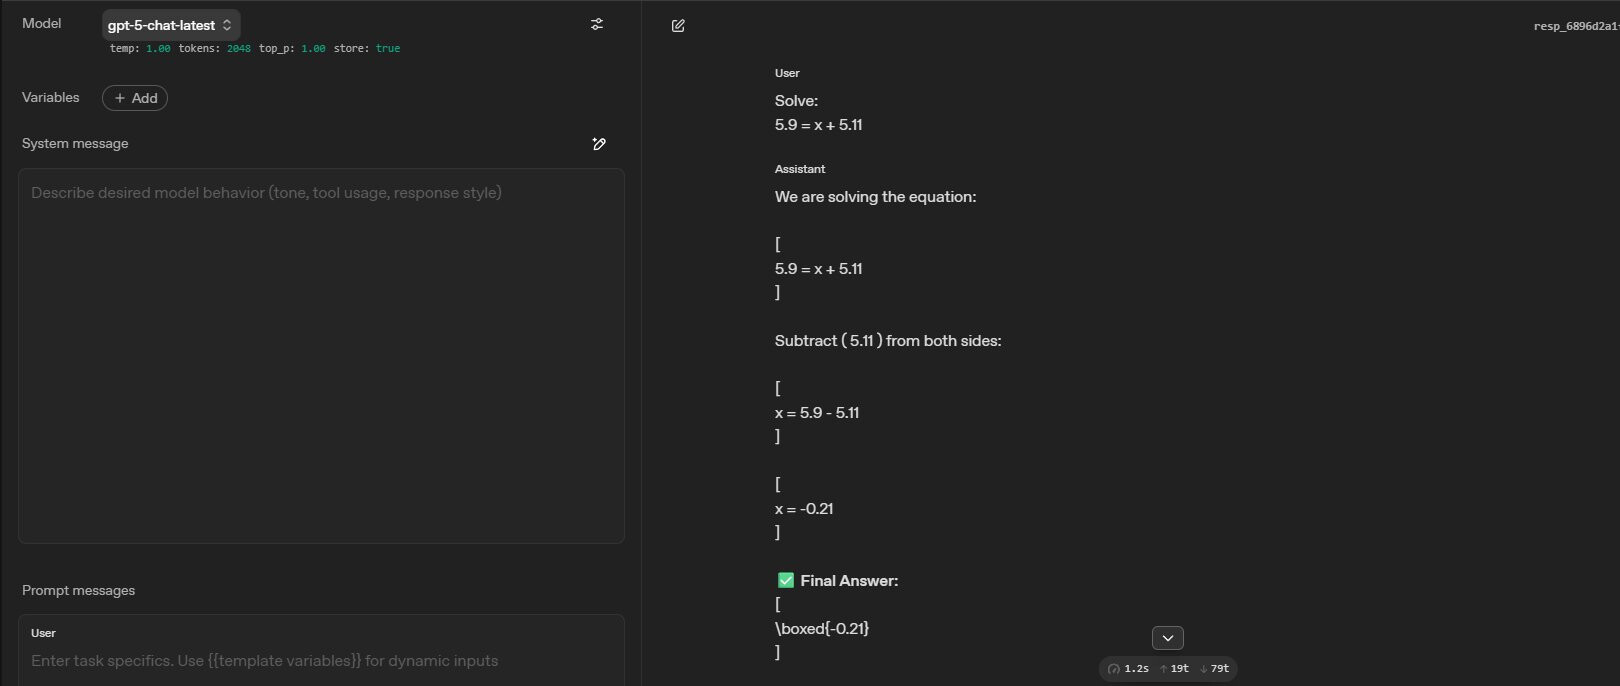1620x686 pixels.
Task: Open the gpt-5-chat-latest model dropdown
Action: click(x=170, y=25)
